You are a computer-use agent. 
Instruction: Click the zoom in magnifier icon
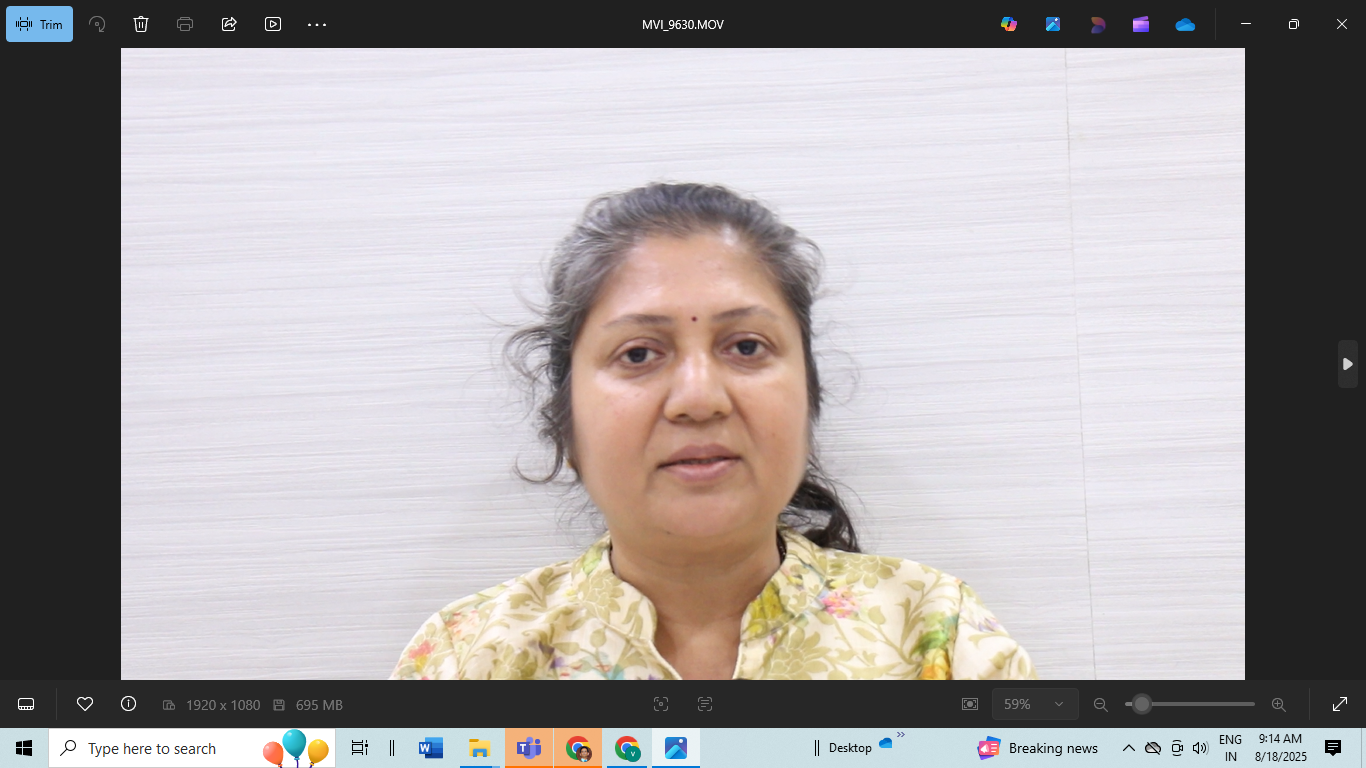pyautogui.click(x=1278, y=704)
